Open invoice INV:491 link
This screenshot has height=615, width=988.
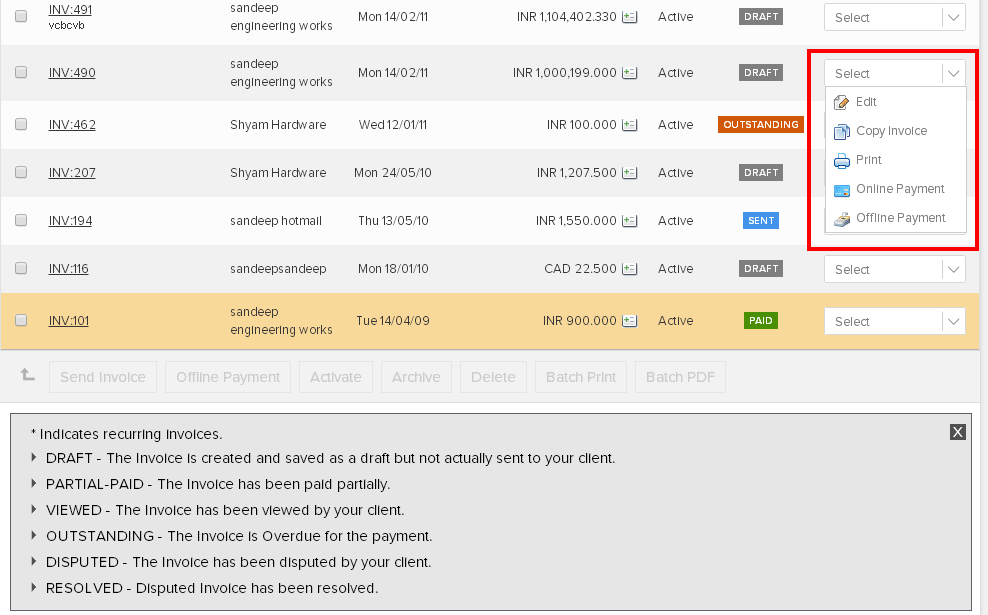[70, 10]
